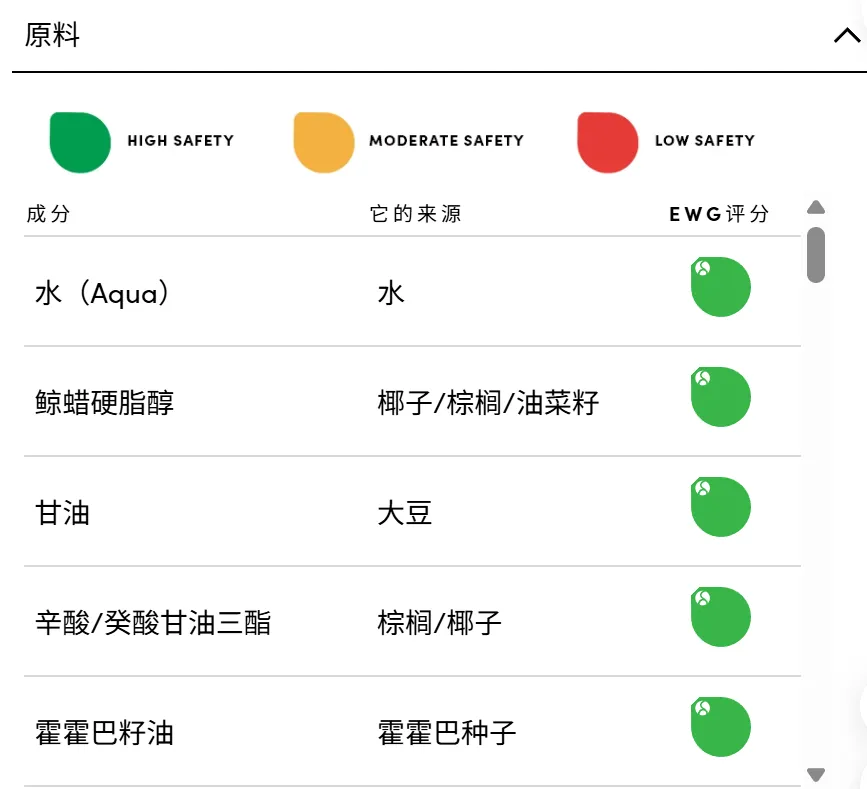Click the EWG评分 column header
This screenshot has width=867, height=789.
tap(717, 213)
